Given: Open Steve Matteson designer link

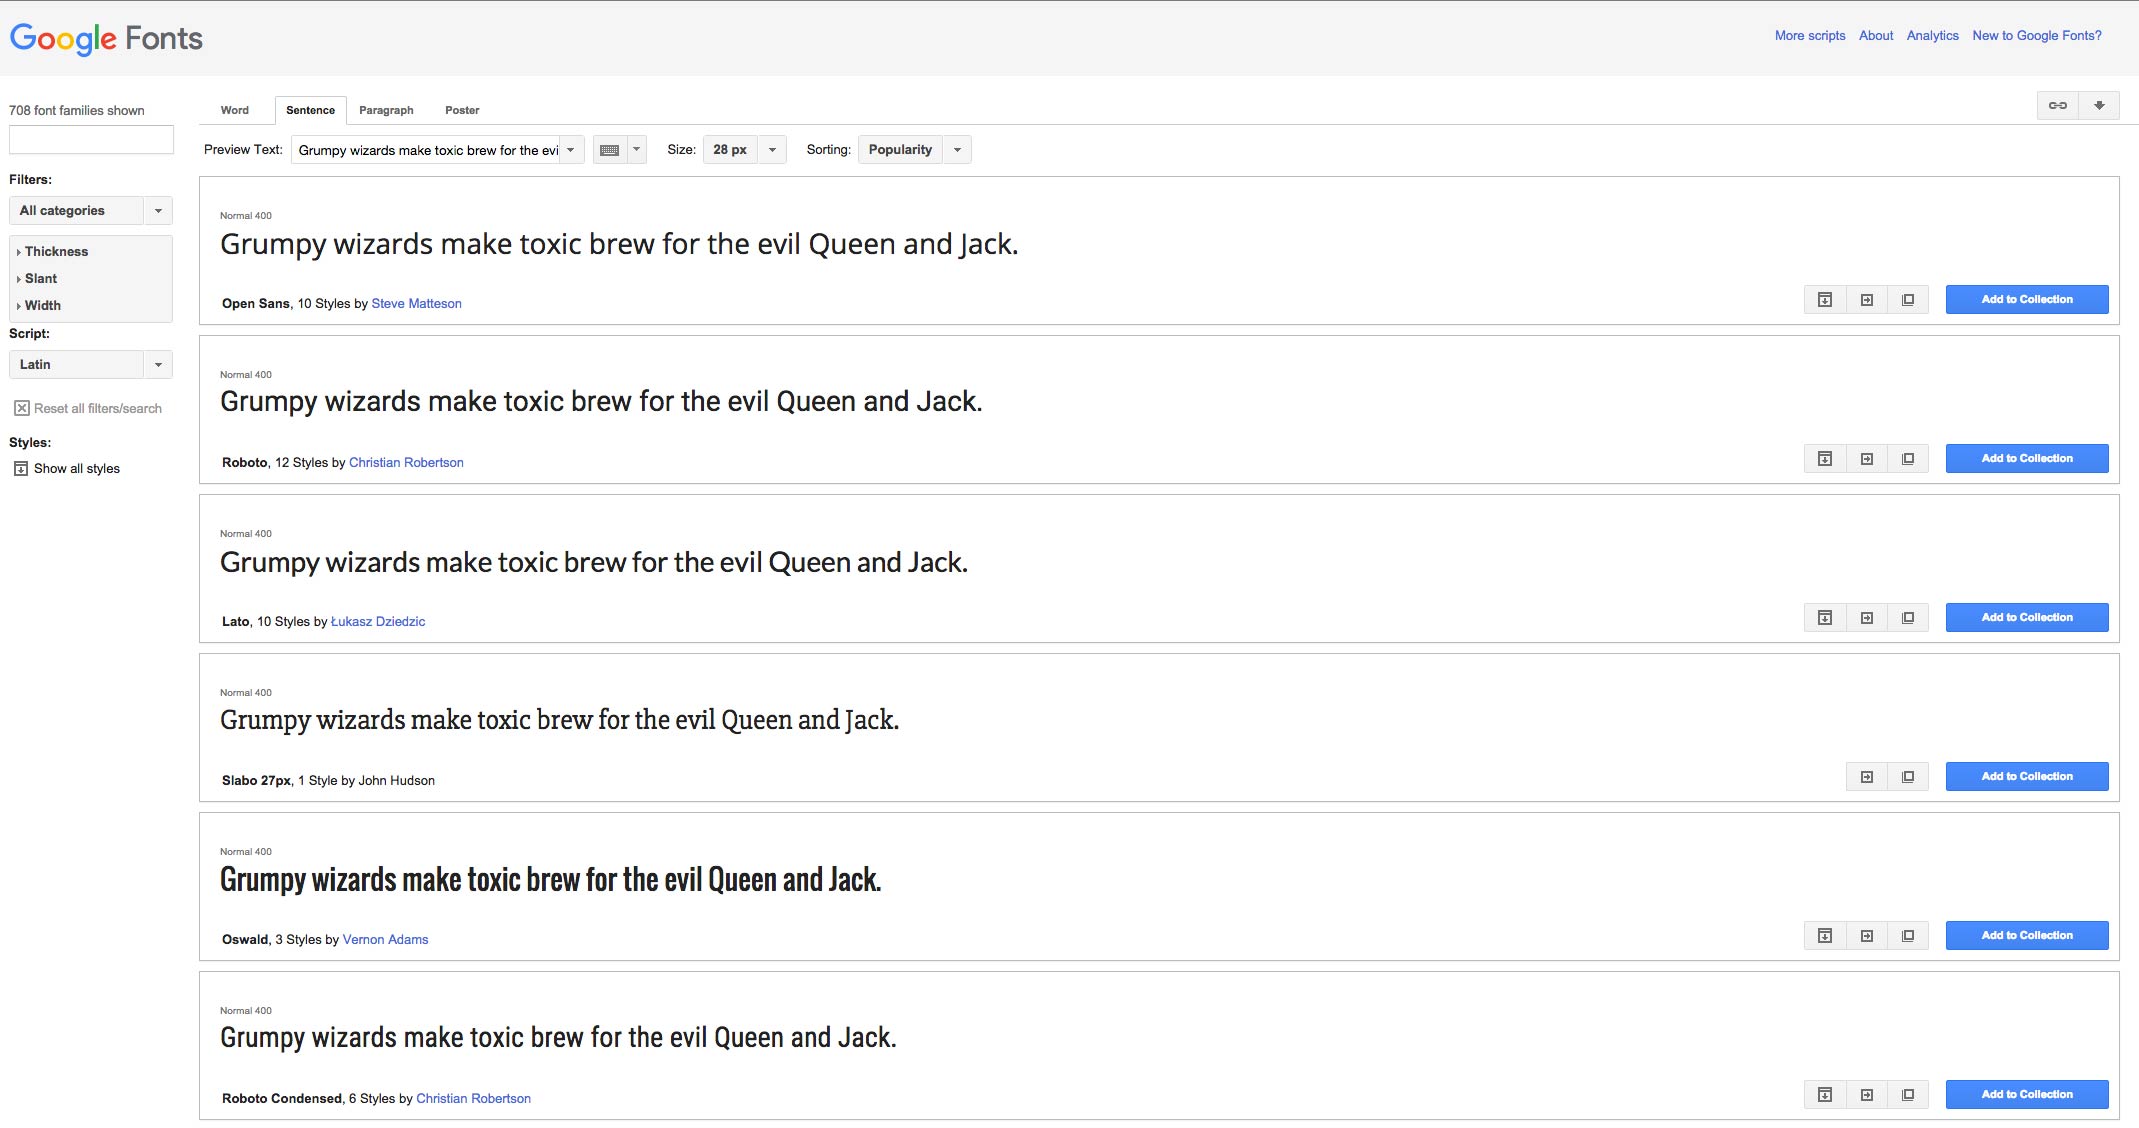Looking at the screenshot, I should (416, 304).
